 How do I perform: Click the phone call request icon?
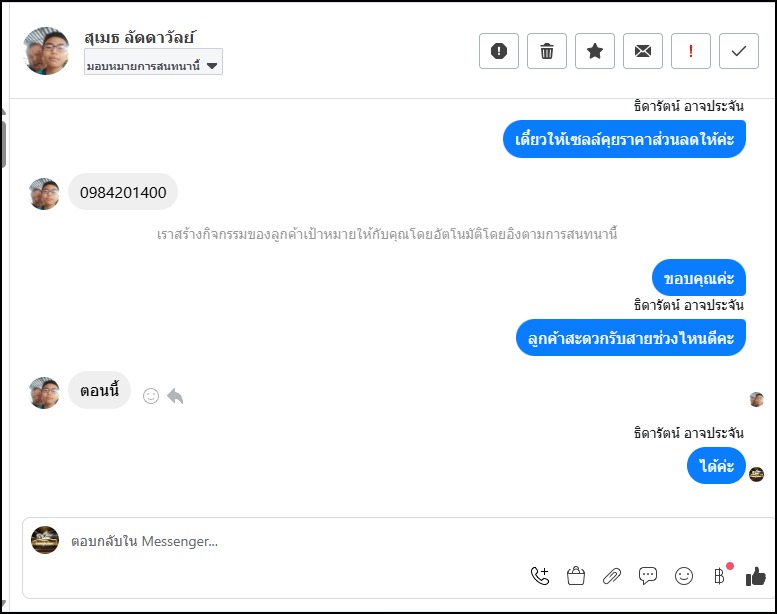pyautogui.click(x=540, y=575)
